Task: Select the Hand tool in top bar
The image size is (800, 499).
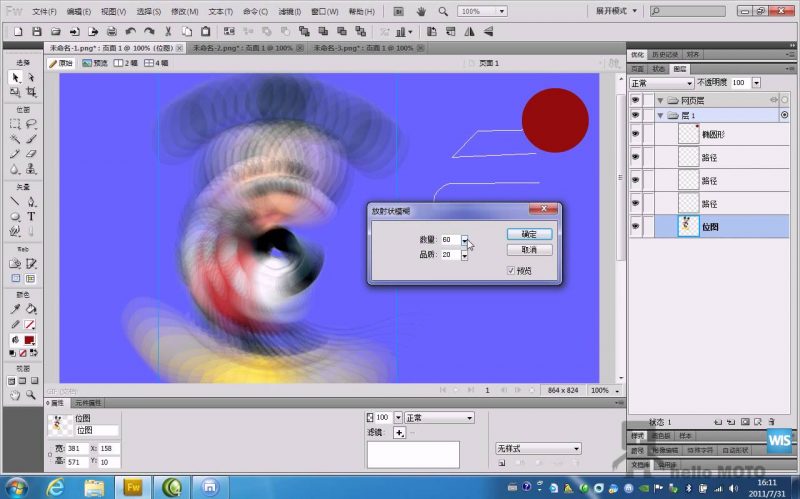Action: coord(421,11)
